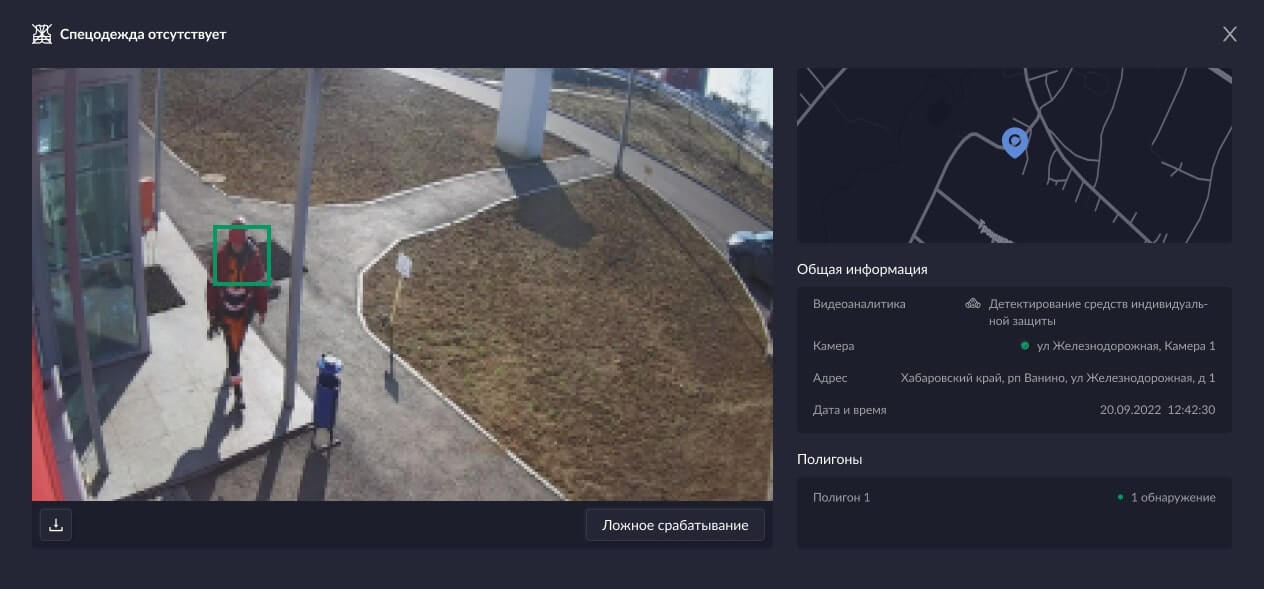Click the Видеоаналитика label
The width and height of the screenshot is (1264, 589).
(x=859, y=304)
